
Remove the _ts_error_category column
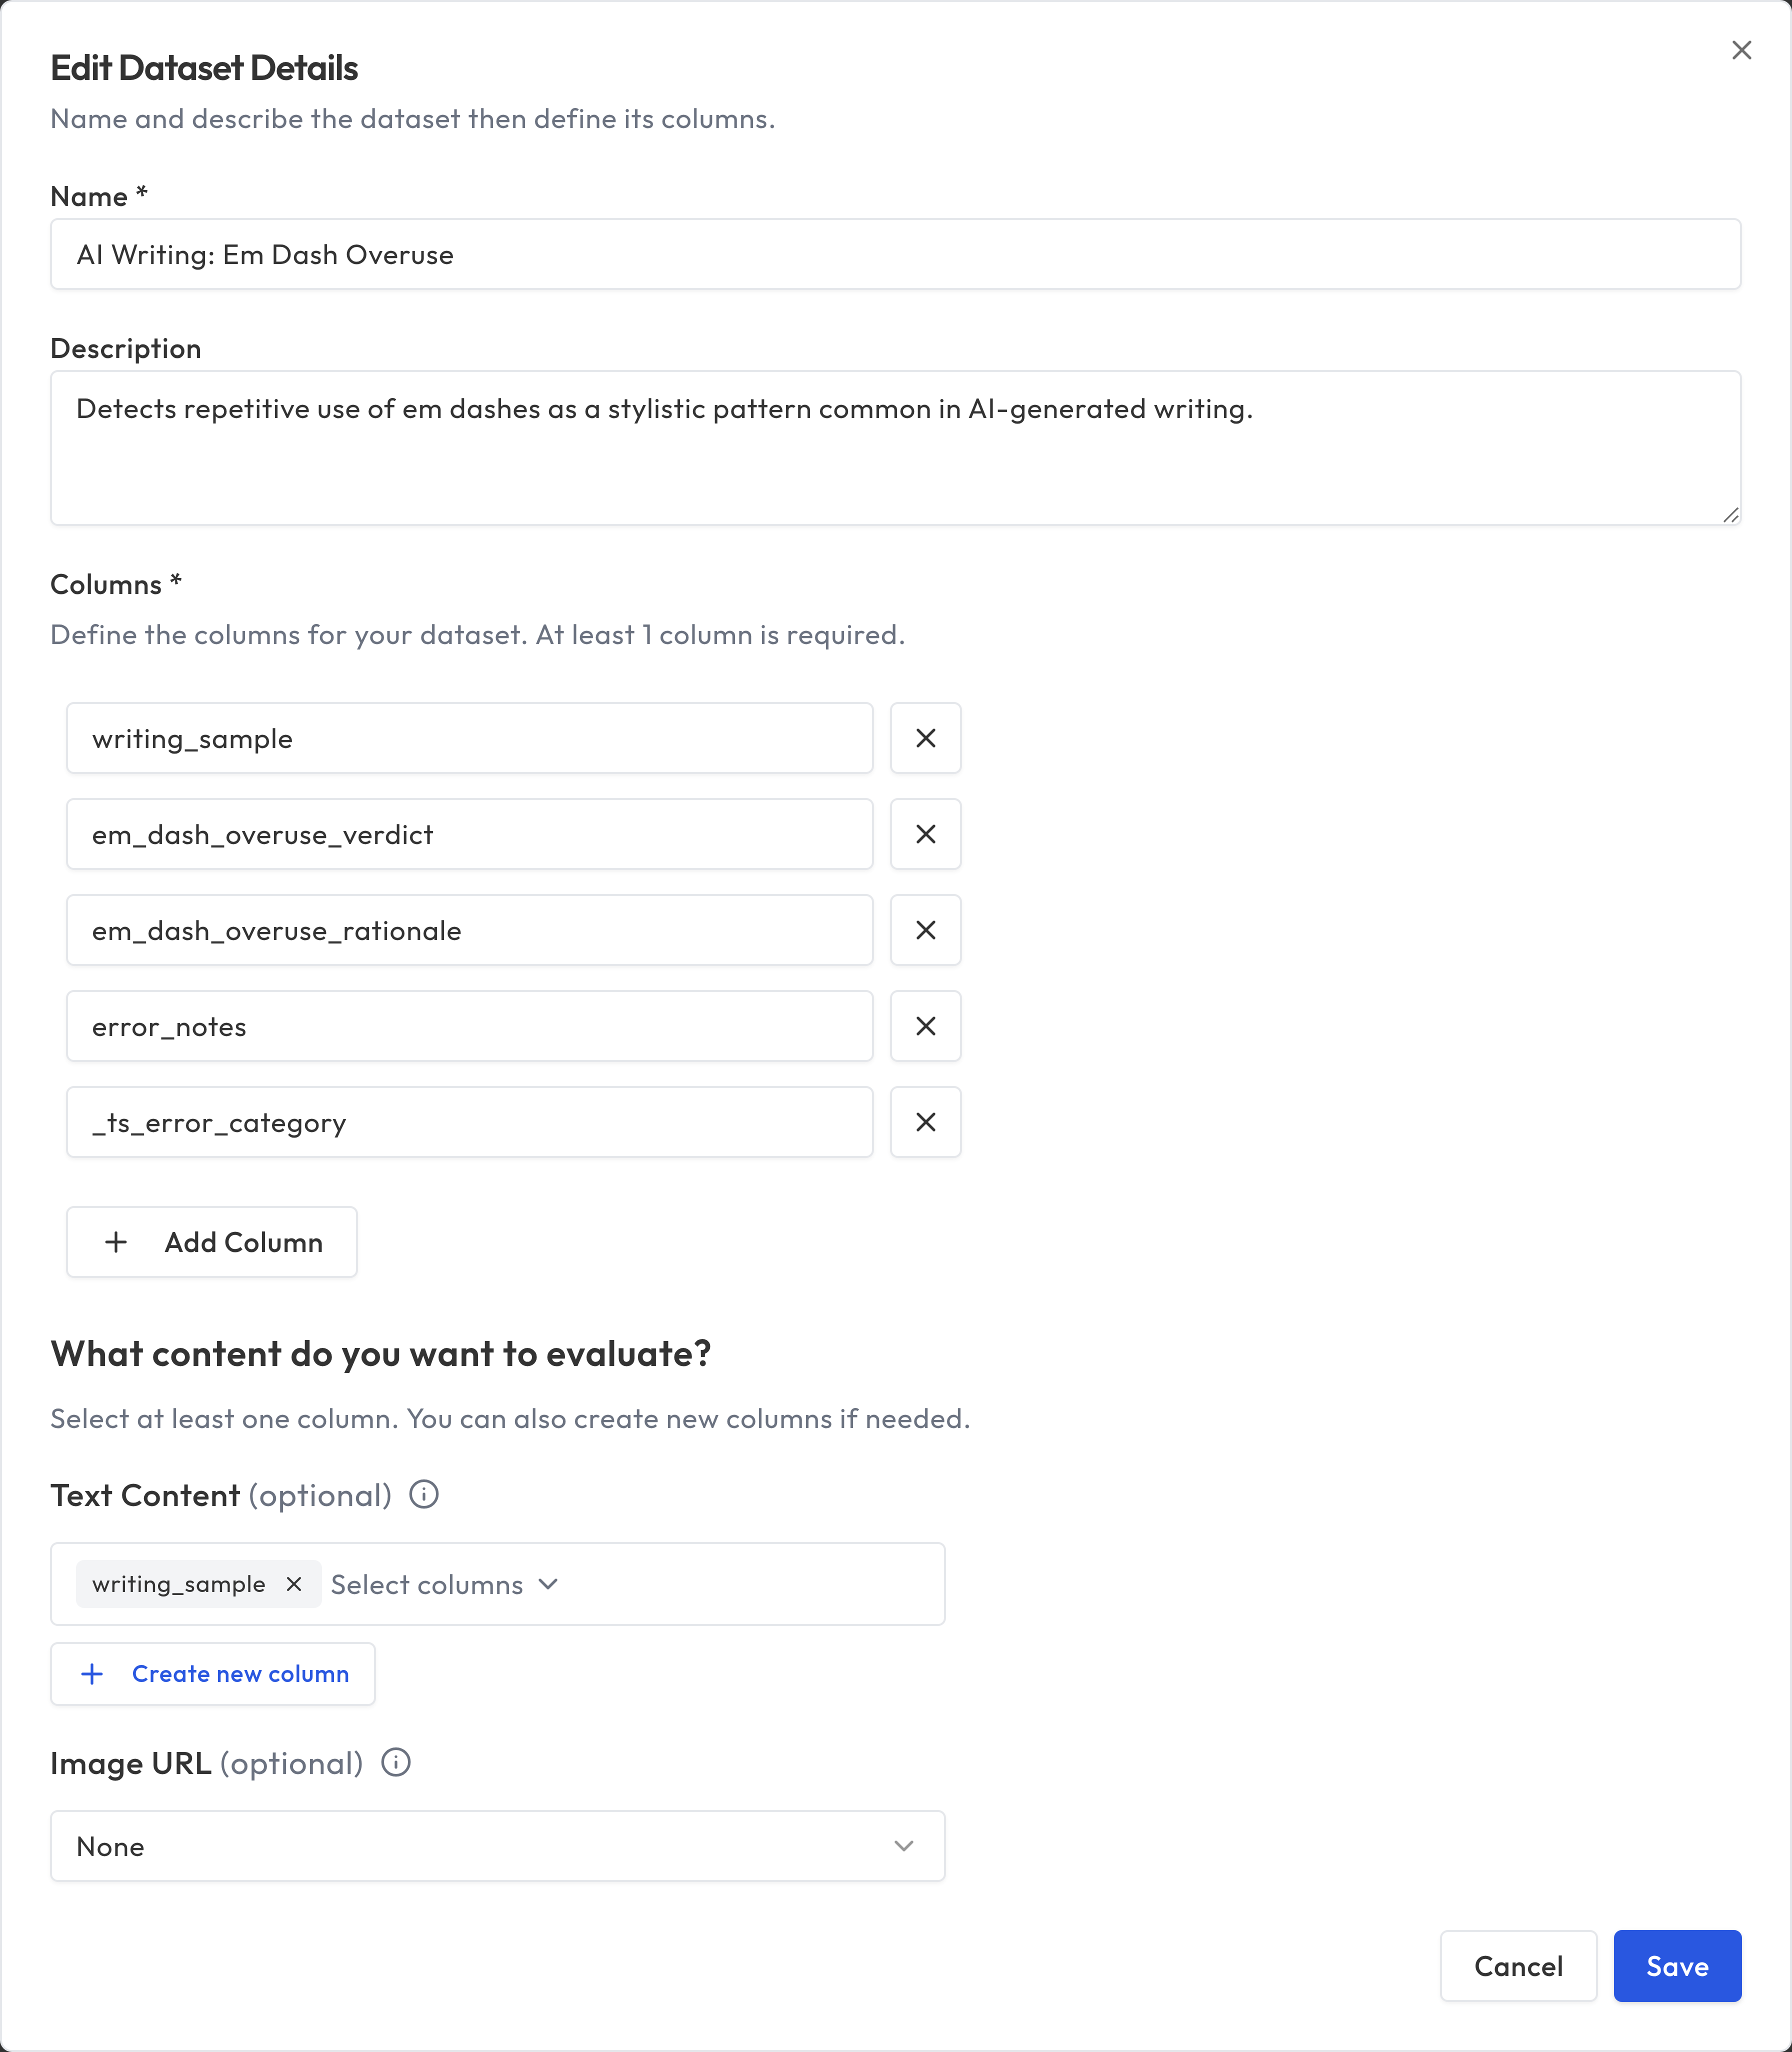(x=925, y=1122)
